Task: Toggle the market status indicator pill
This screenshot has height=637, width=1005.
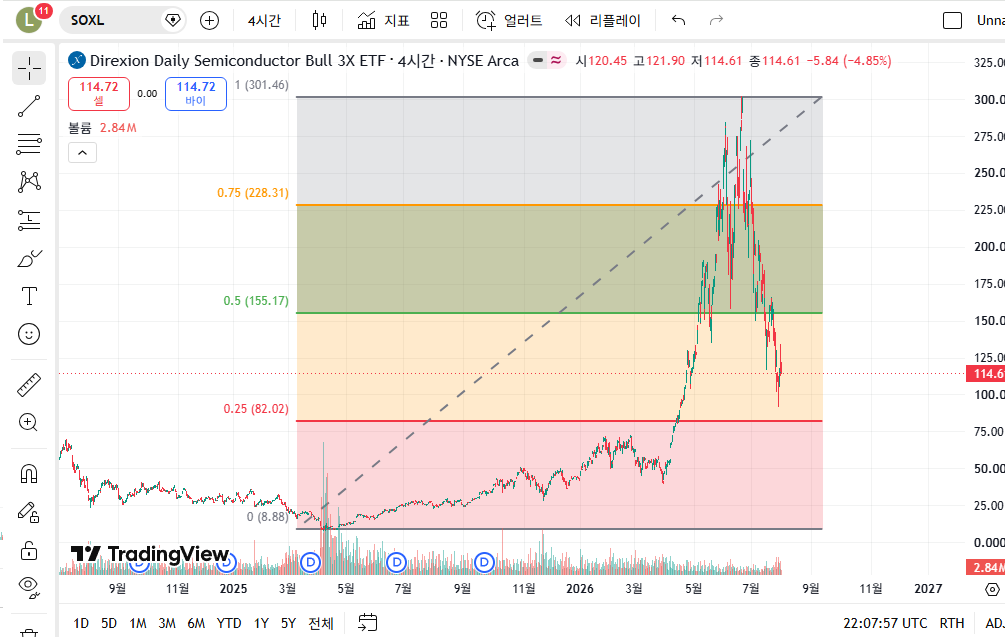Action: click(547, 60)
